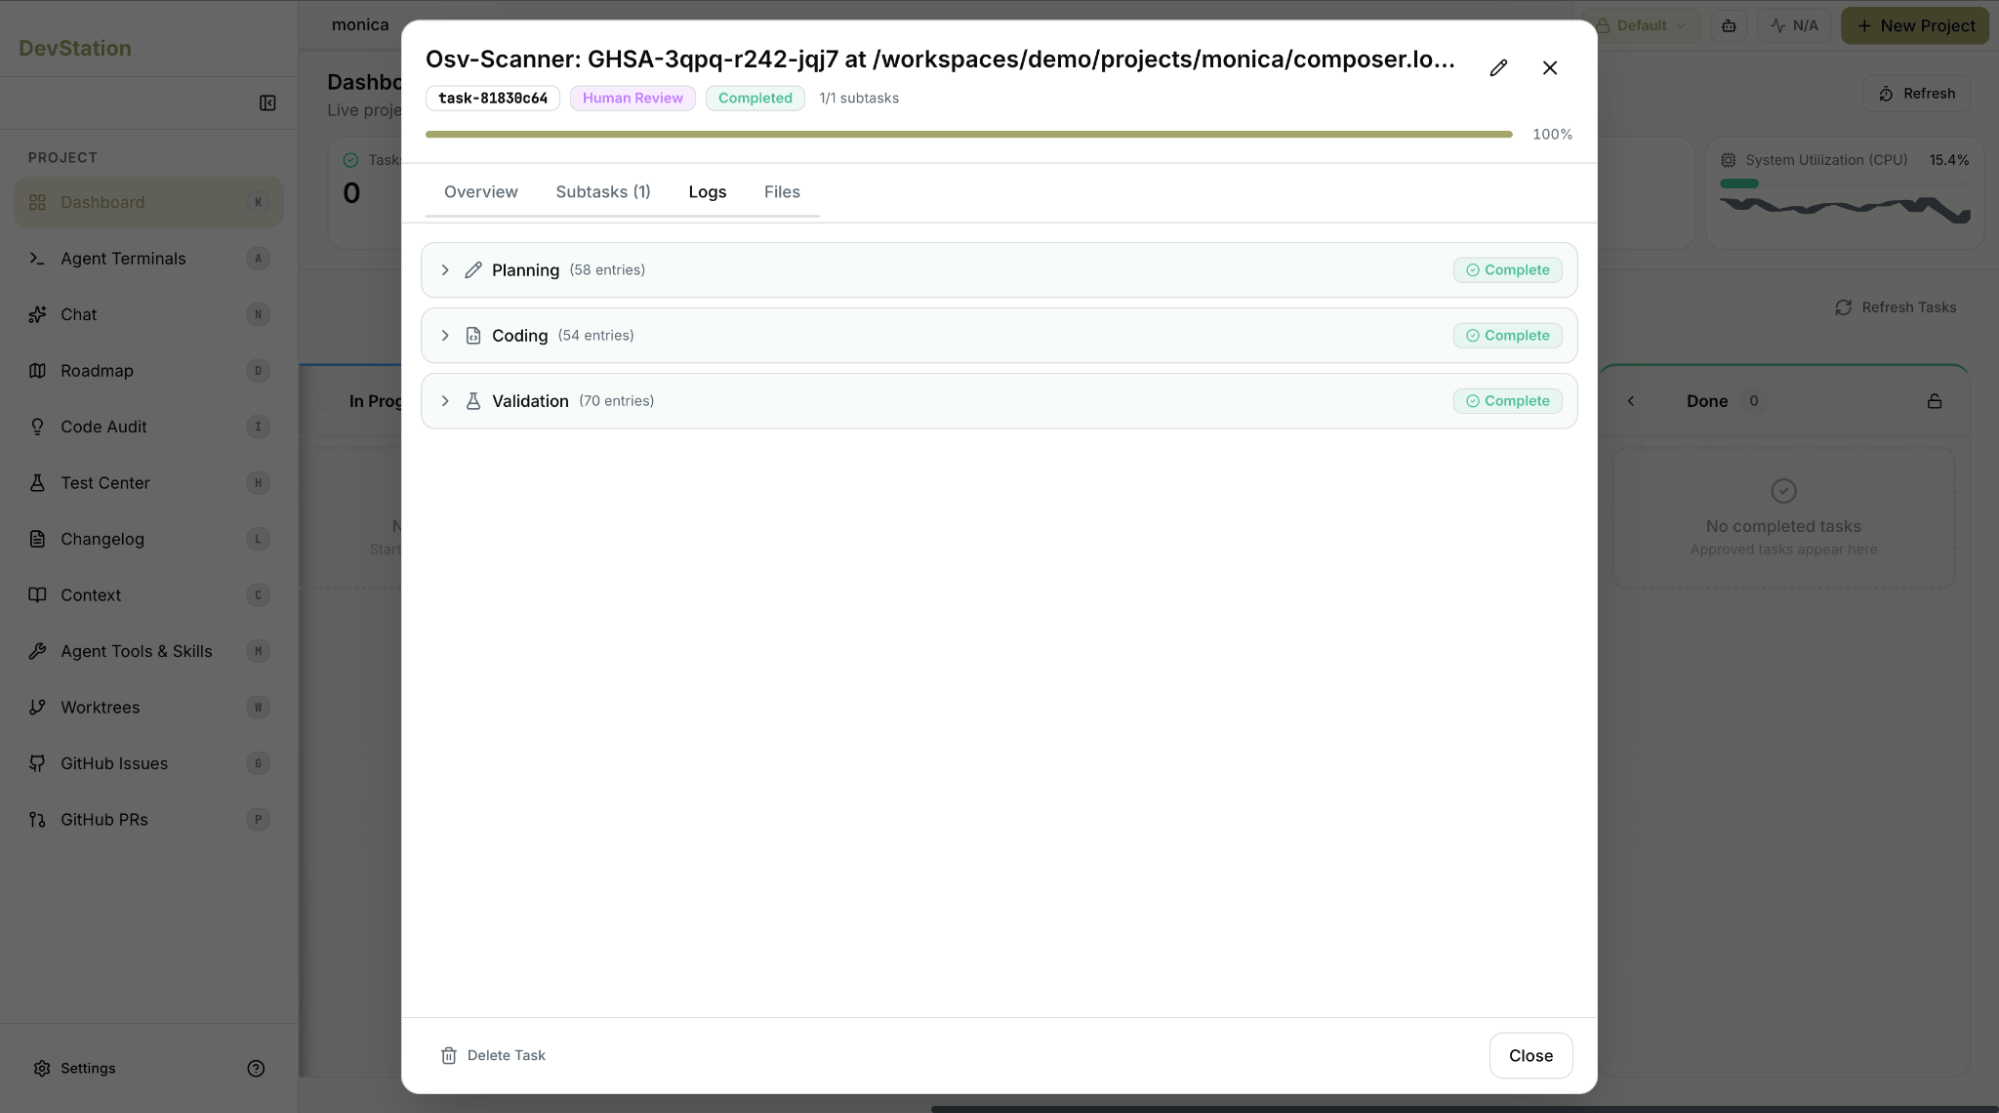1999x1113 pixels.
Task: Click the robot icon in top bar
Action: click(x=1728, y=25)
